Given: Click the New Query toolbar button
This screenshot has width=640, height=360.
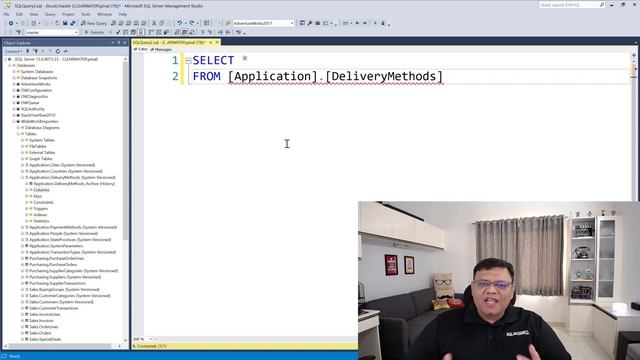Looking at the screenshot, I should [94, 23].
